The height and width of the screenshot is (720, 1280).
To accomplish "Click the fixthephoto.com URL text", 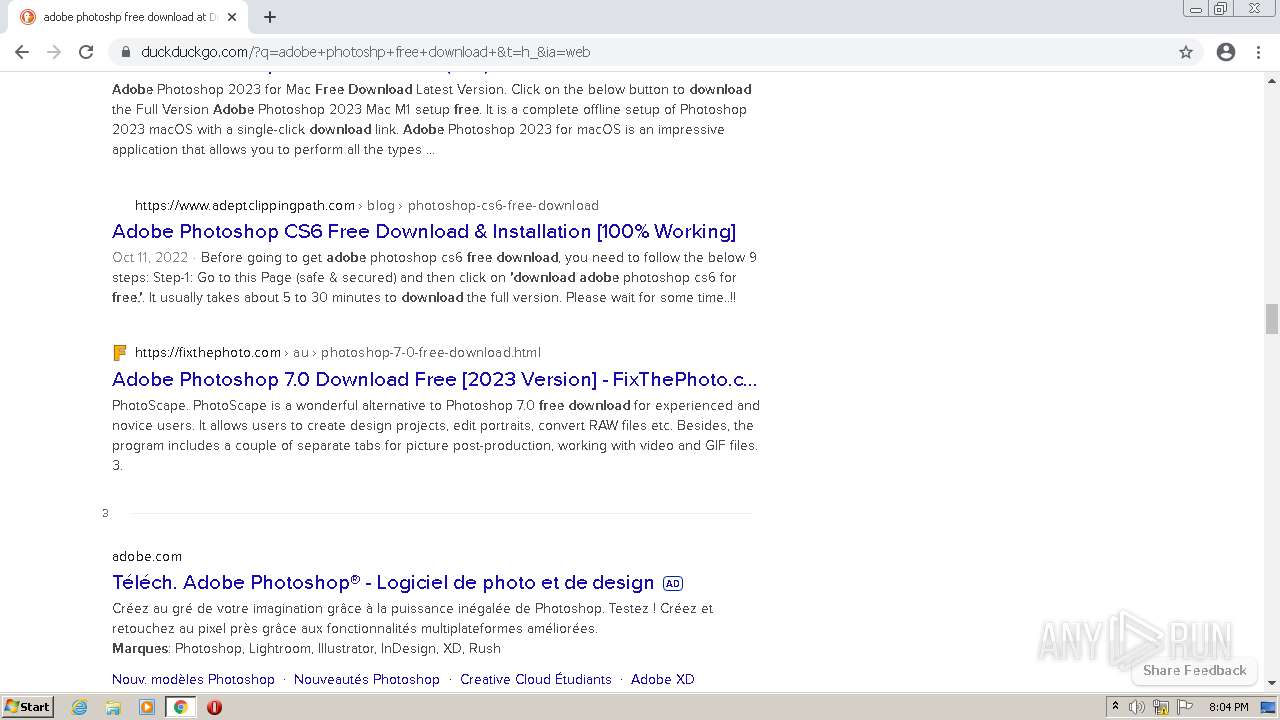I will click(208, 352).
